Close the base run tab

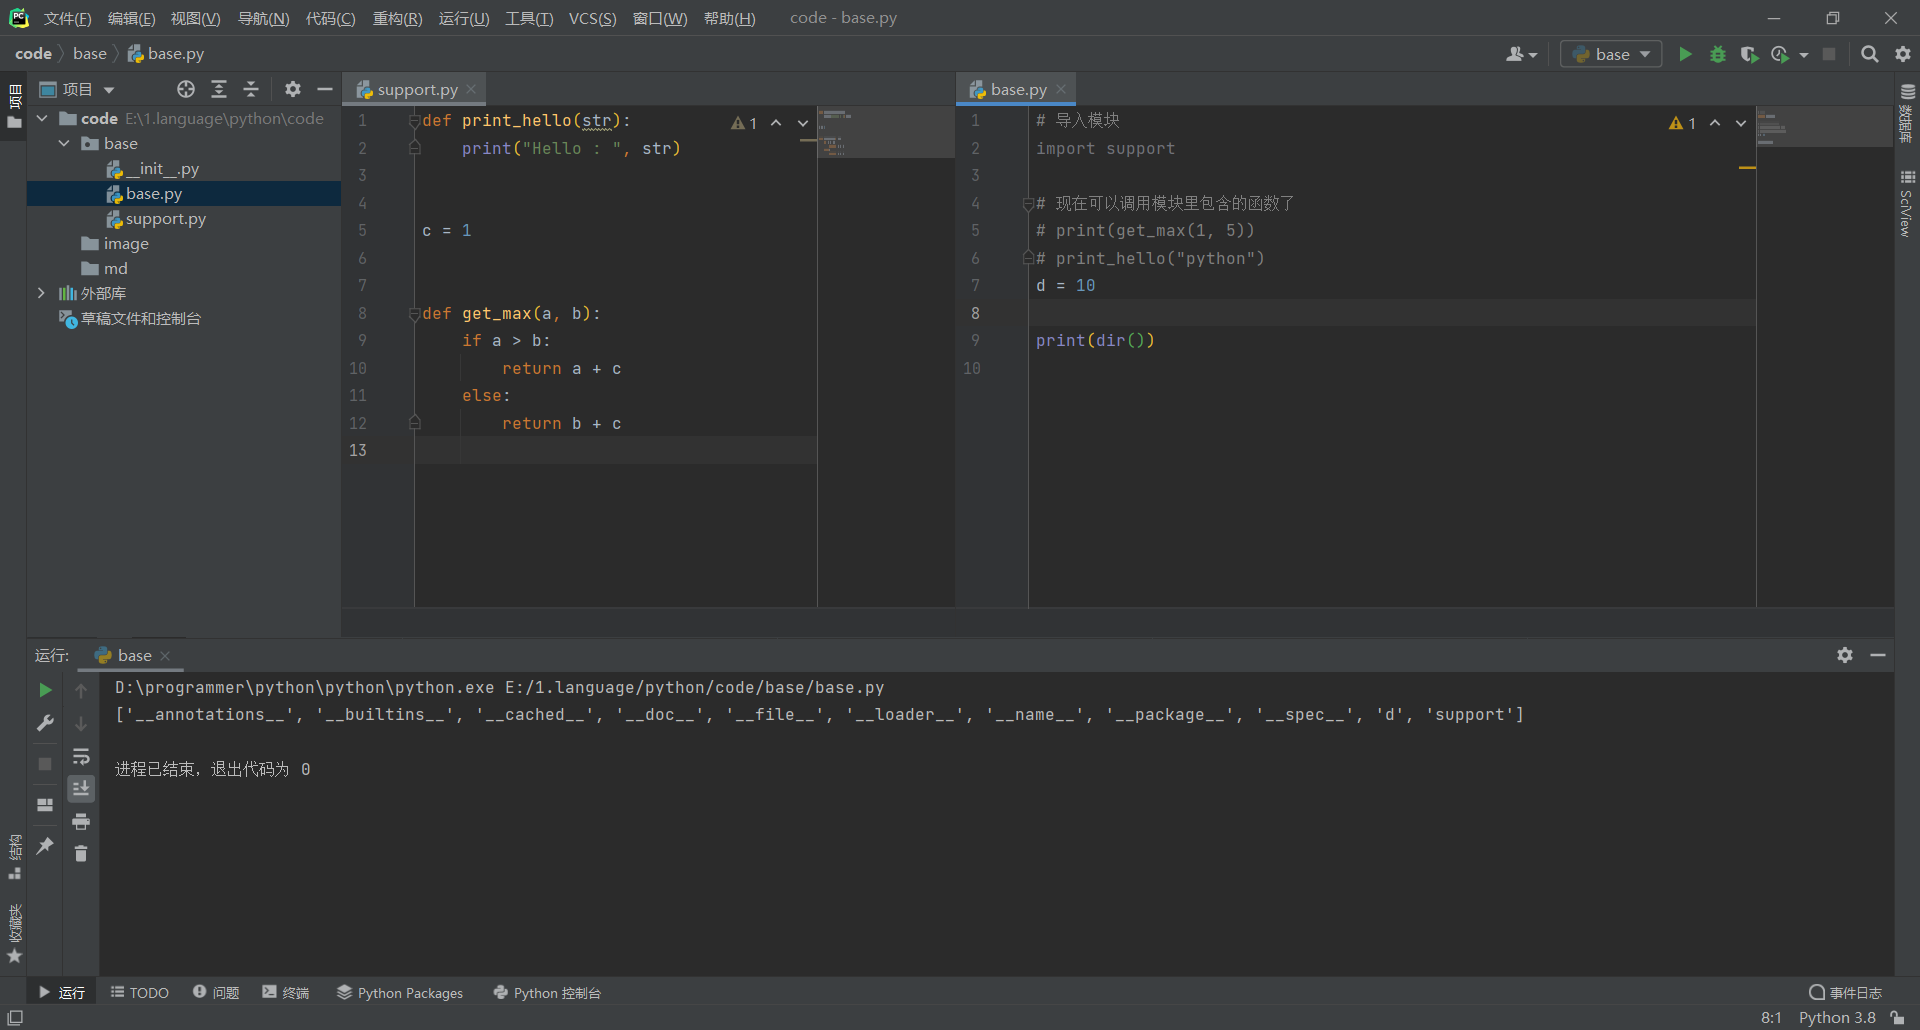click(165, 655)
